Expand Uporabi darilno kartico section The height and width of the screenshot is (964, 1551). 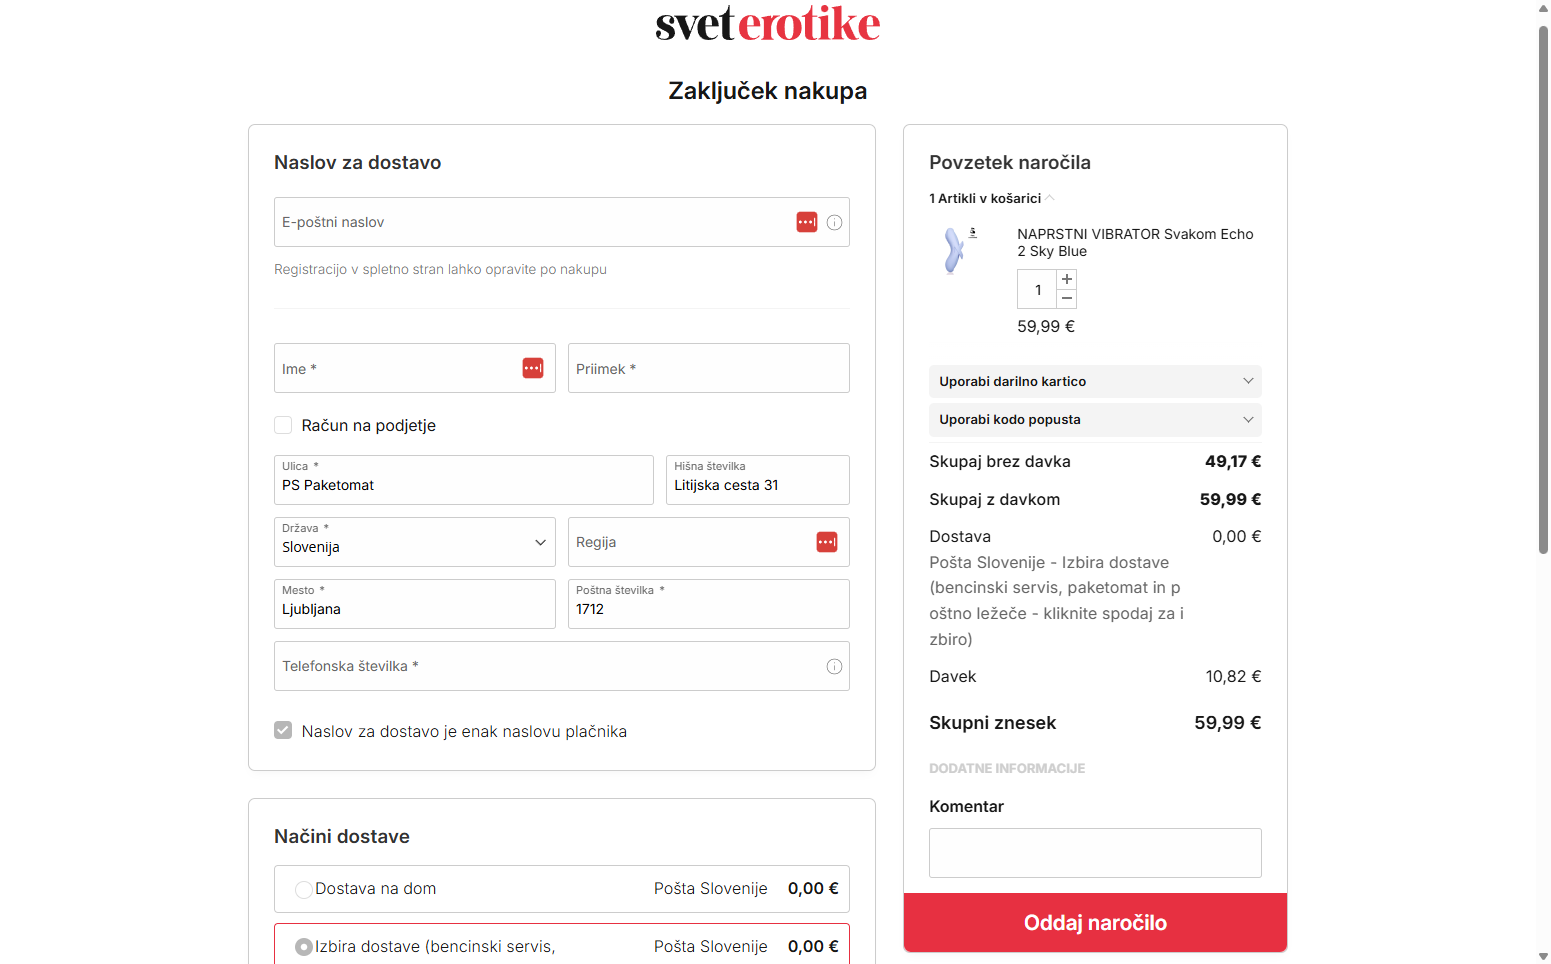point(1095,381)
